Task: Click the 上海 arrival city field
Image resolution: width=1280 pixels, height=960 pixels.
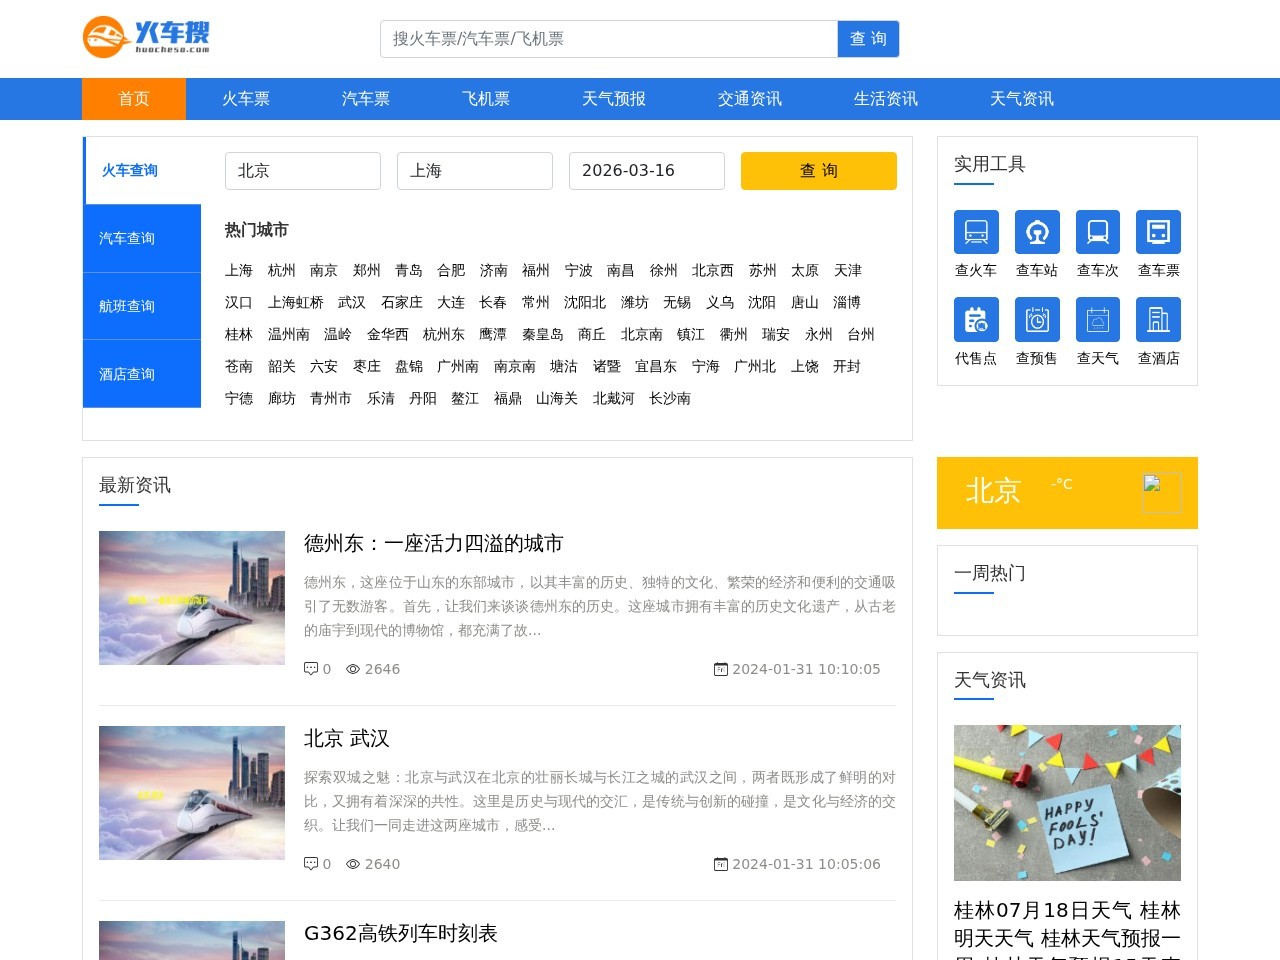Action: pyautogui.click(x=474, y=171)
